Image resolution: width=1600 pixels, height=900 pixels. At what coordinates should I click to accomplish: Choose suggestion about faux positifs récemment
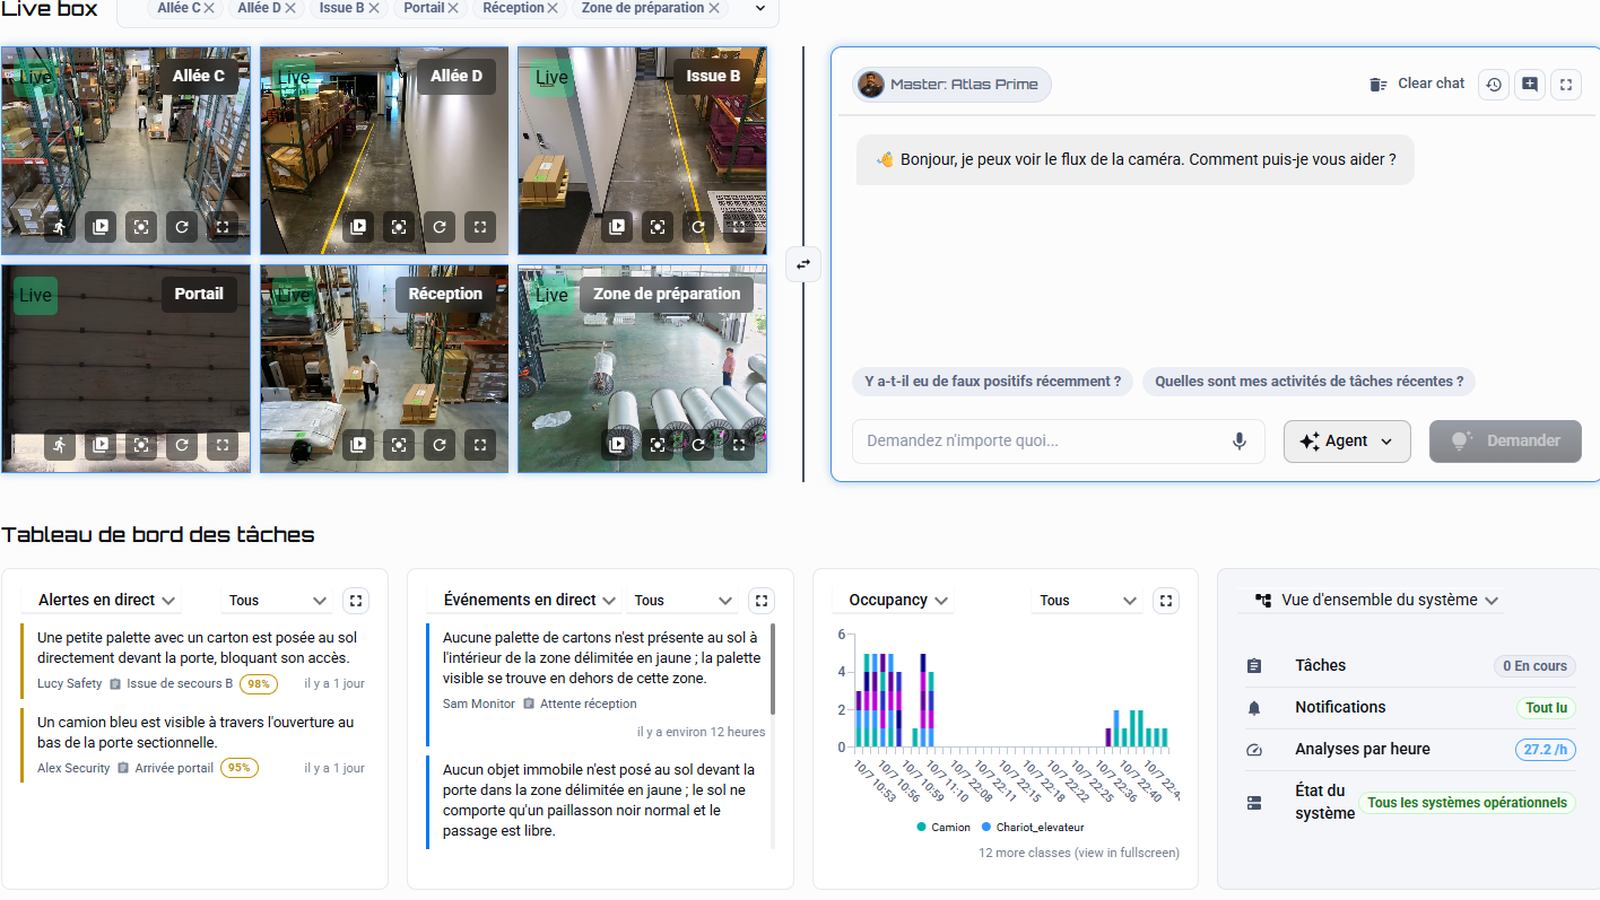(x=993, y=381)
